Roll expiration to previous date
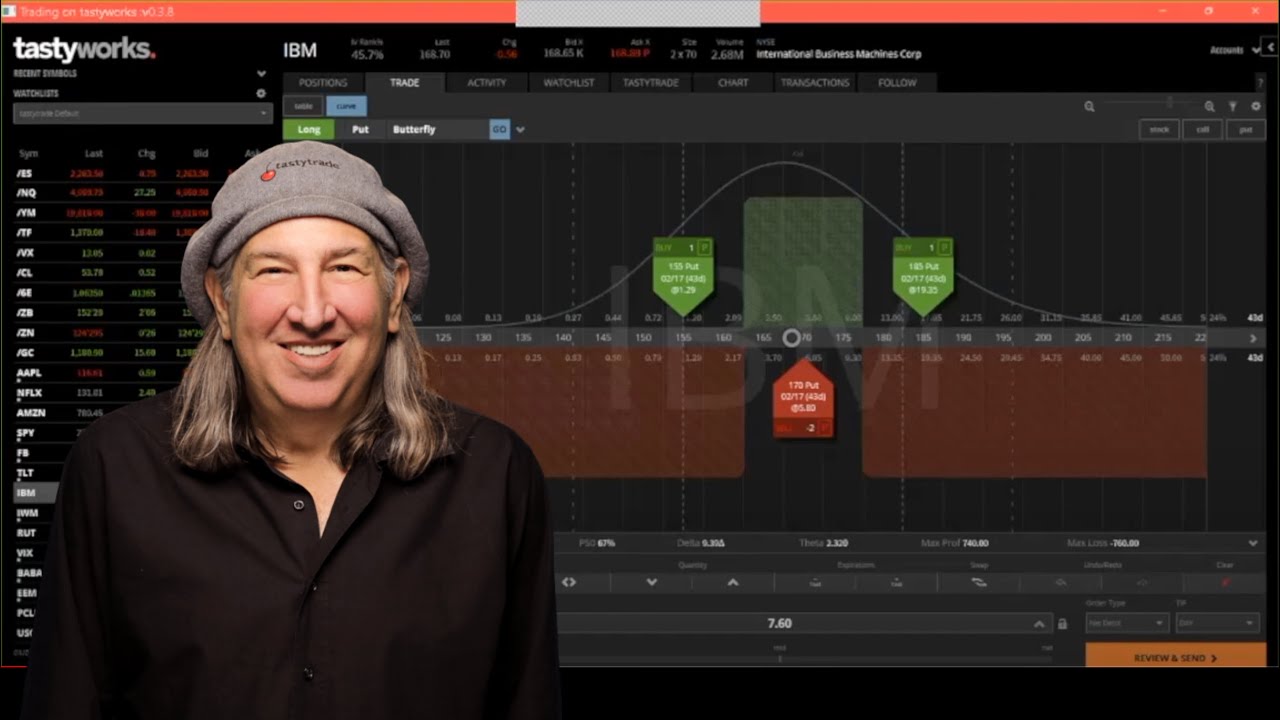 click(815, 582)
